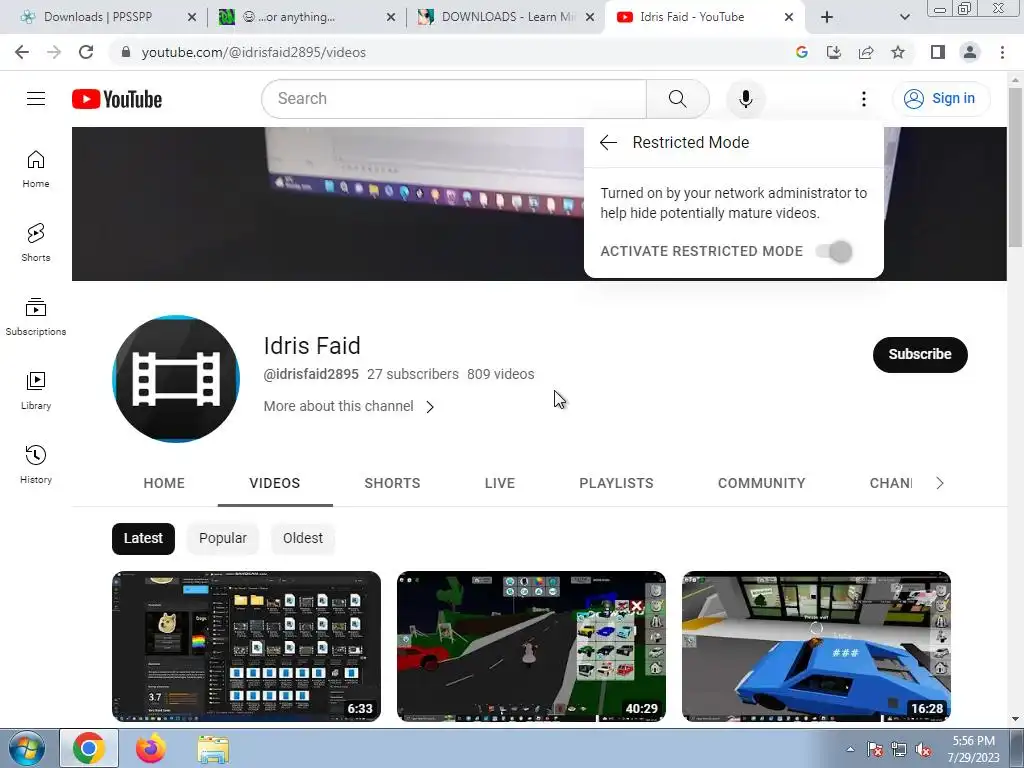The height and width of the screenshot is (768, 1024).
Task: Click the Idris Faid channel avatar
Action: pyautogui.click(x=176, y=379)
